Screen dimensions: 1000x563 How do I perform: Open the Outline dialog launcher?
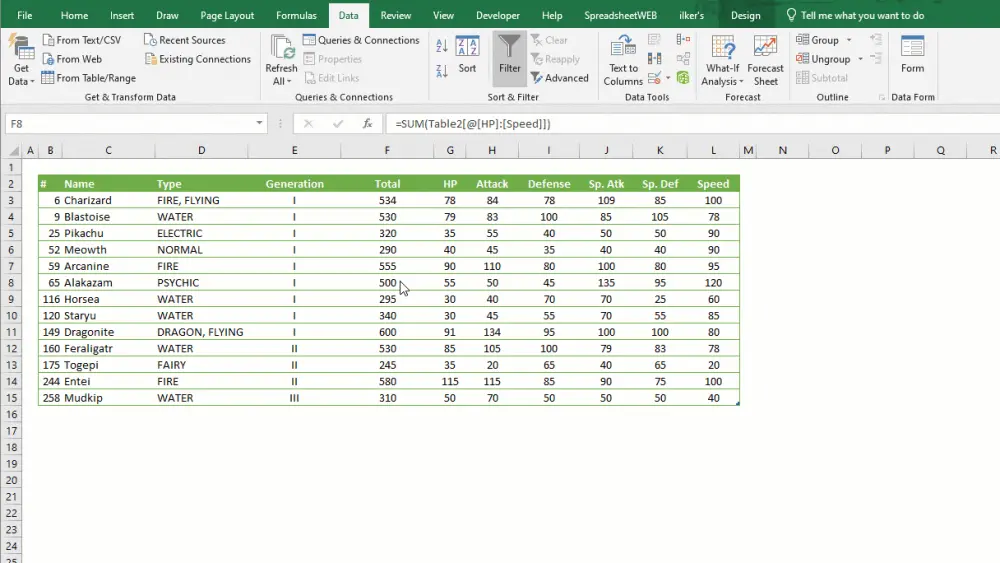pyautogui.click(x=881, y=98)
